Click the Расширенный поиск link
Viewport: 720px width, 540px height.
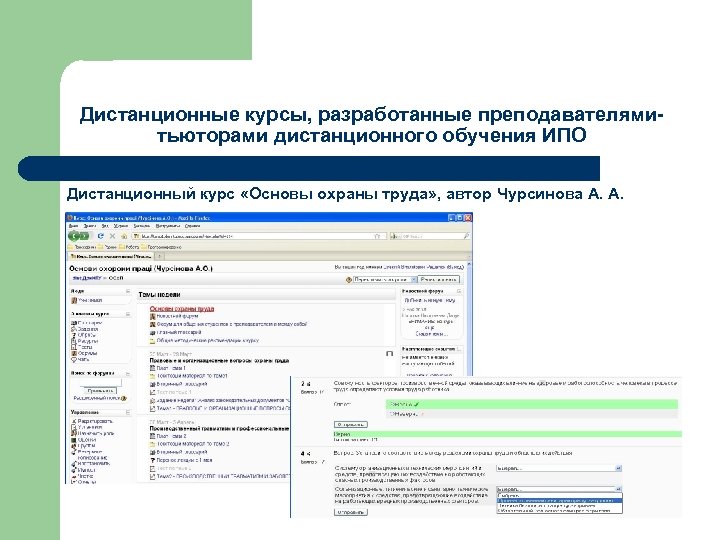pos(97,398)
